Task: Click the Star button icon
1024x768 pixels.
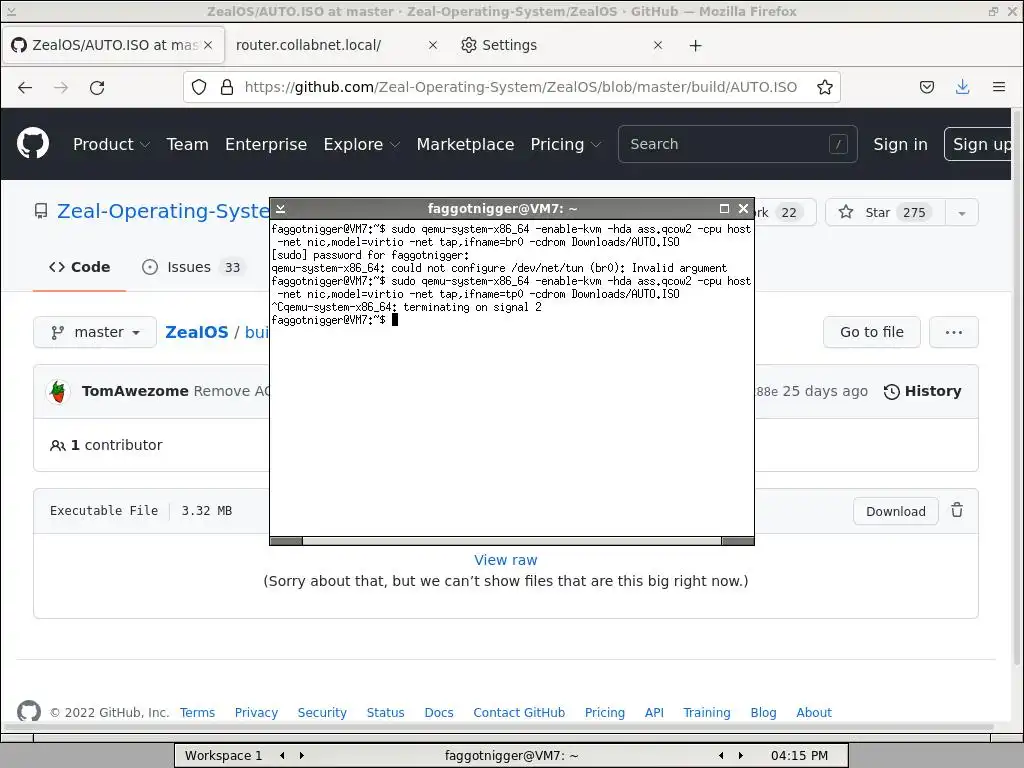Action: tap(846, 212)
